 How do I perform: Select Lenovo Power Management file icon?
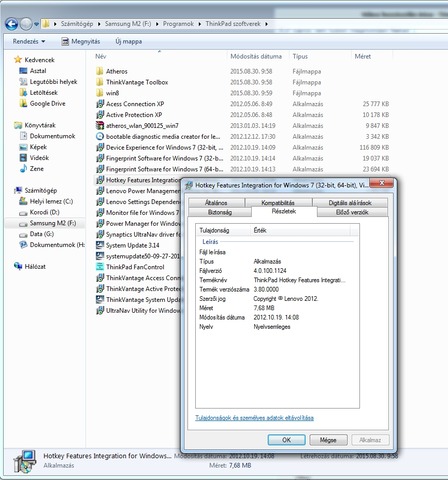click(x=100, y=191)
